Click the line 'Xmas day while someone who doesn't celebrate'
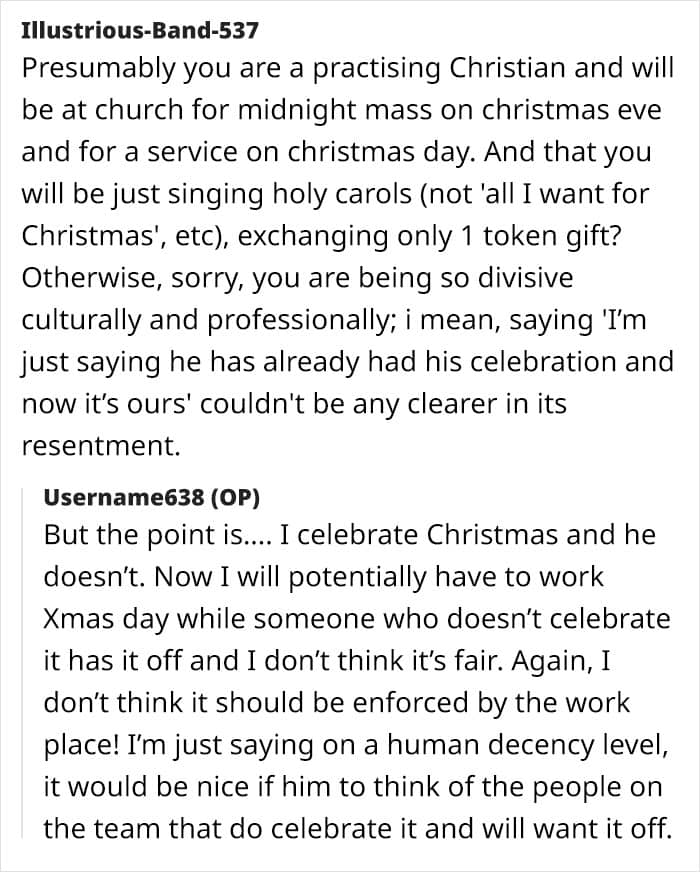 point(357,619)
